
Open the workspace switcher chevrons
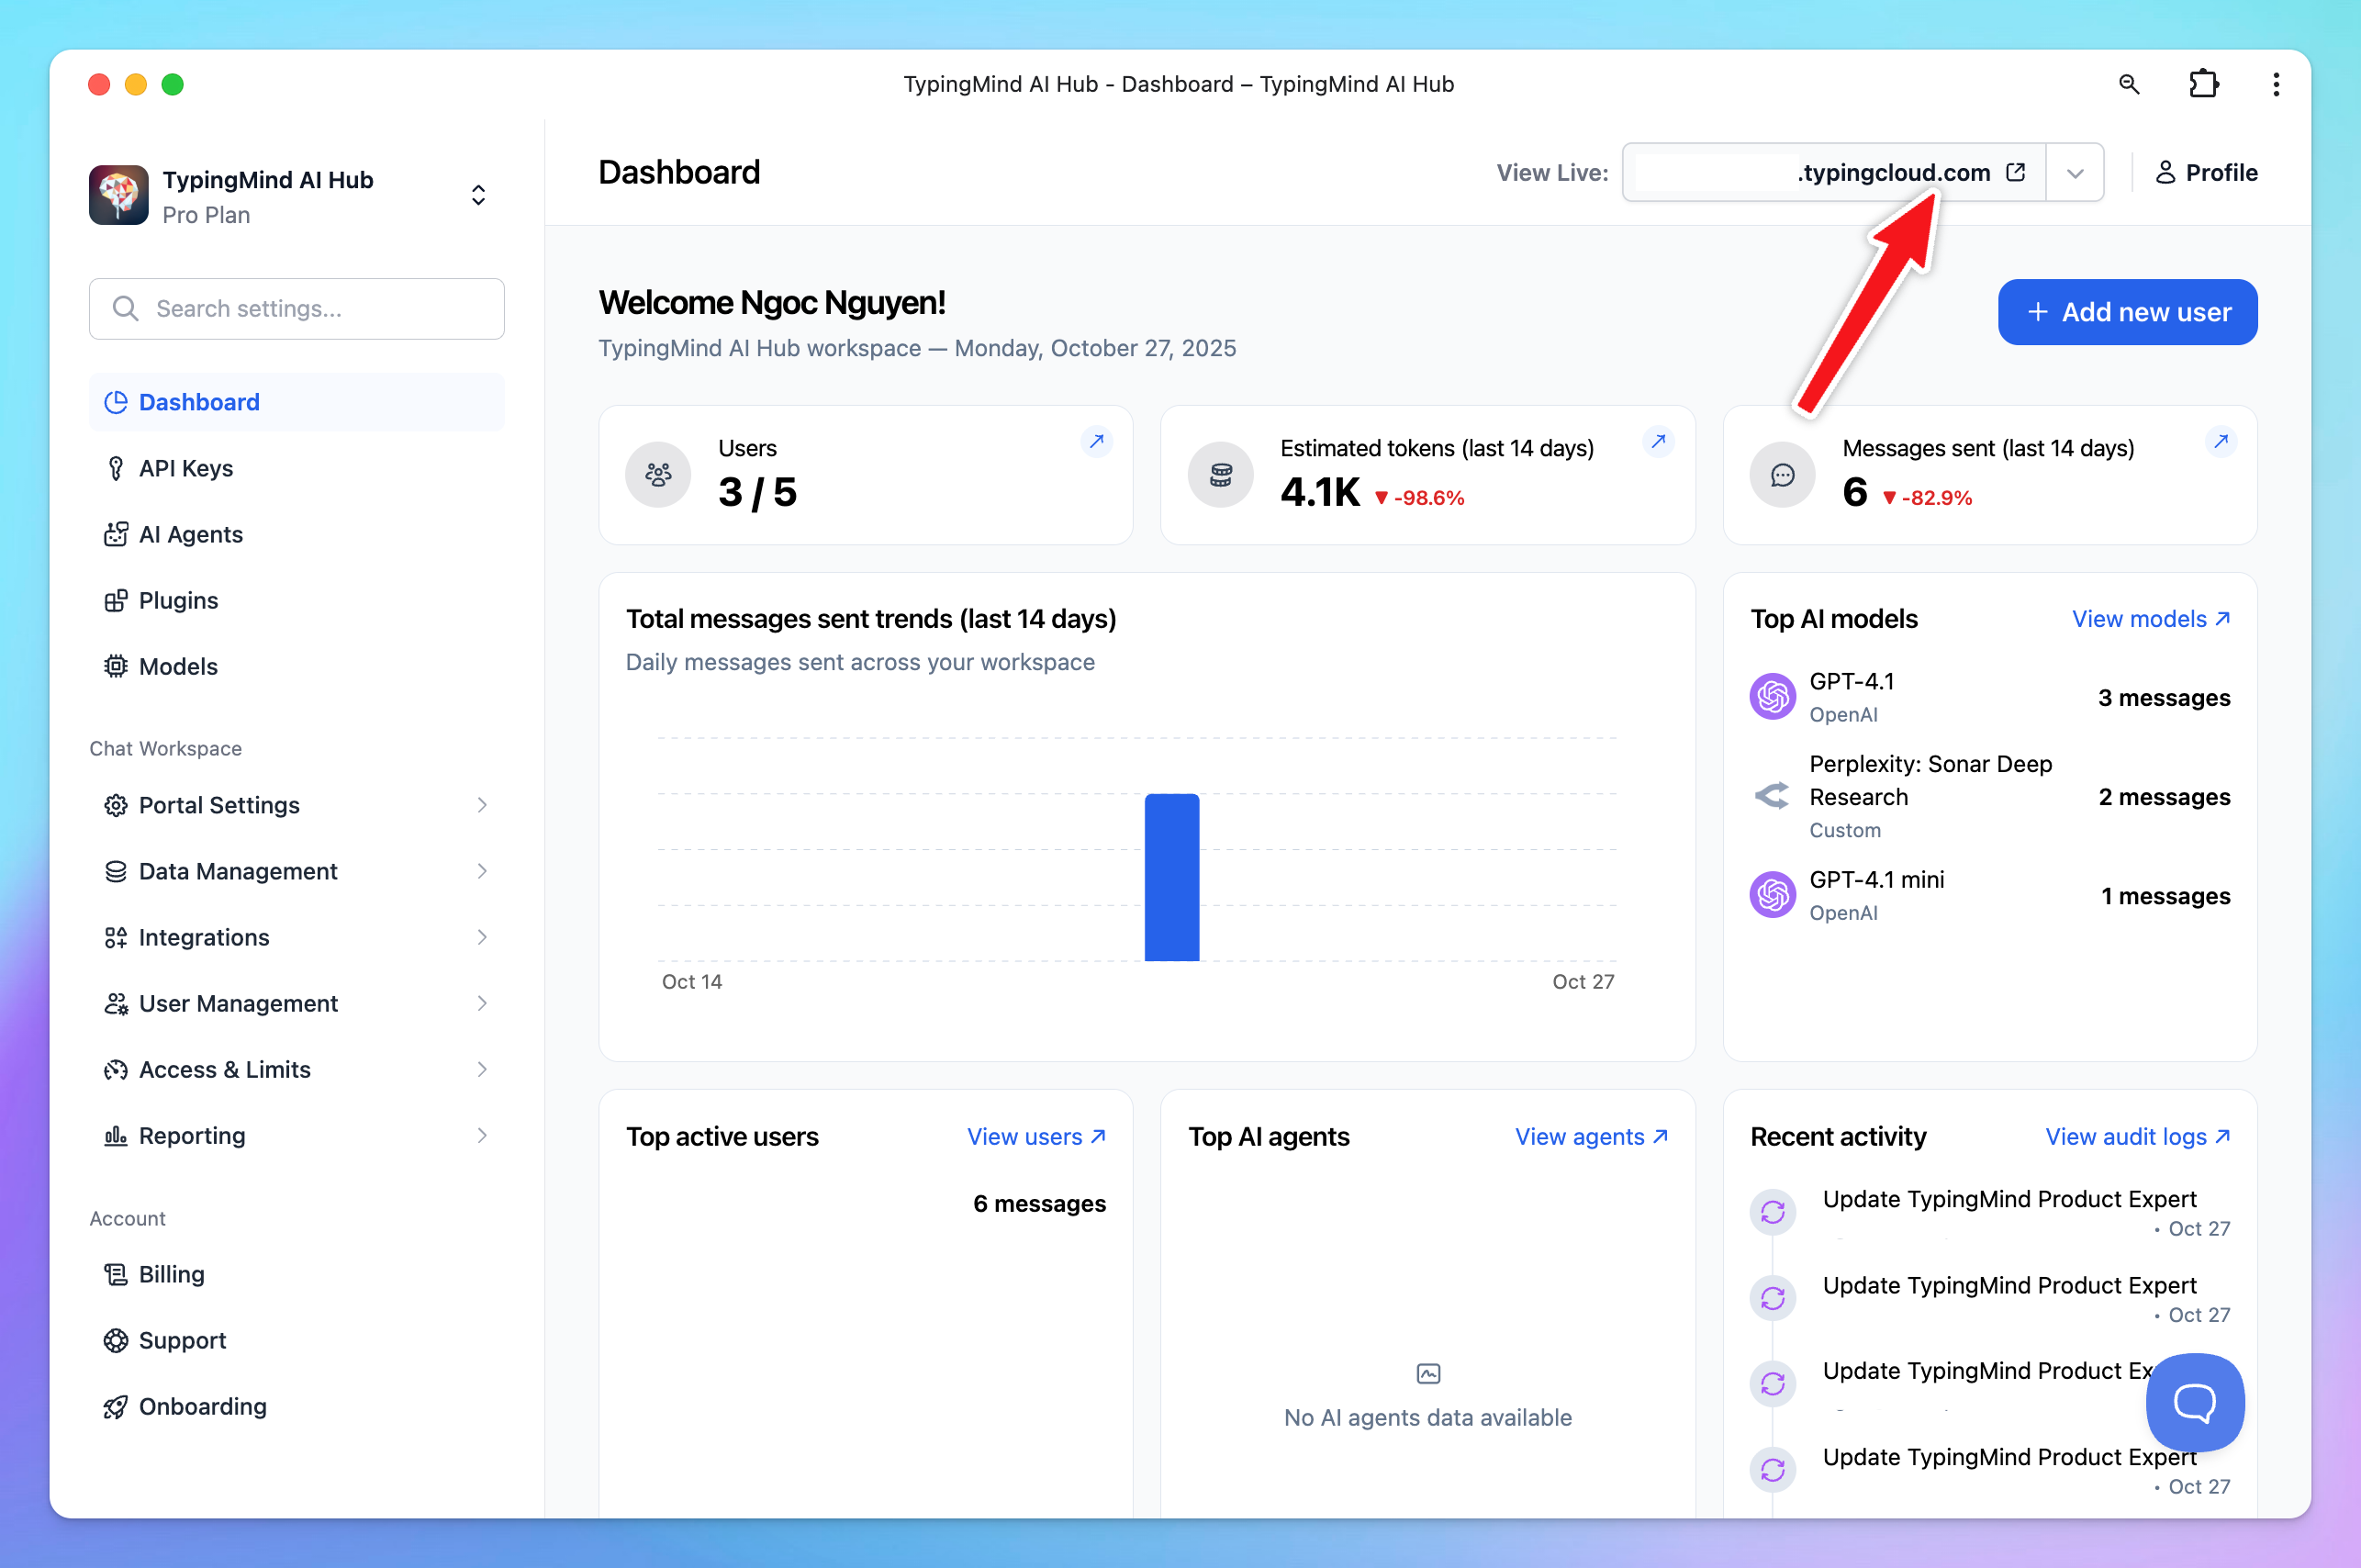click(x=478, y=195)
